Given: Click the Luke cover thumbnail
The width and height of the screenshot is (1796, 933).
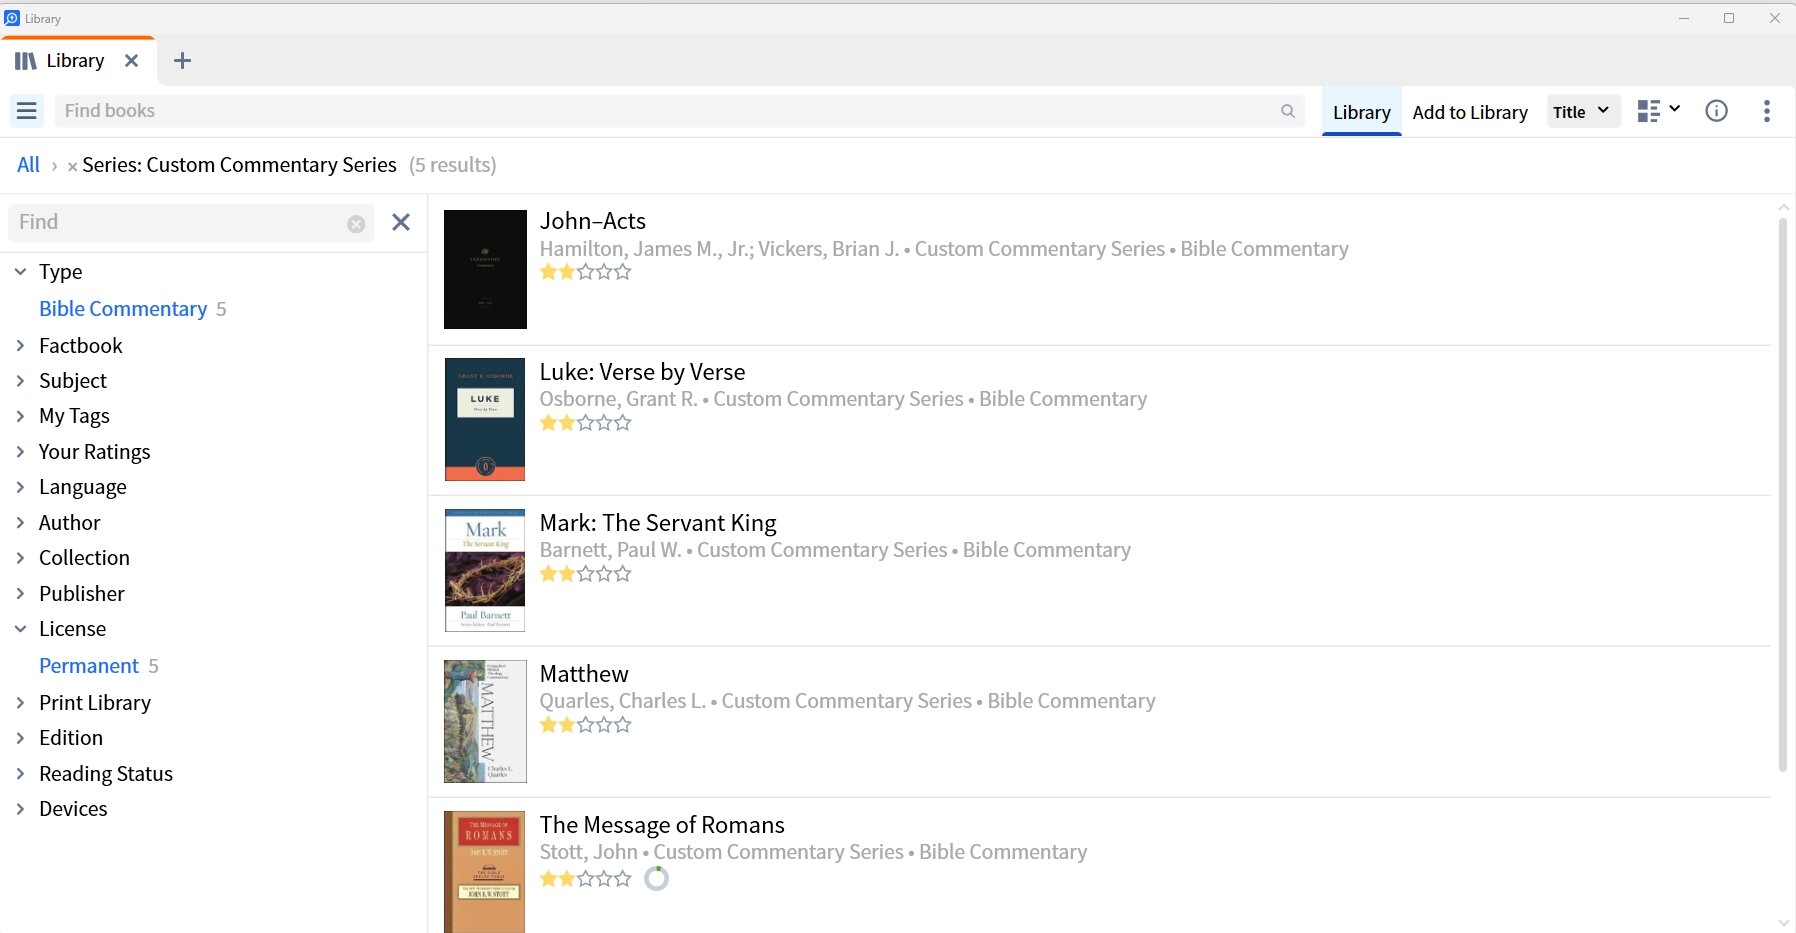Looking at the screenshot, I should coord(485,420).
